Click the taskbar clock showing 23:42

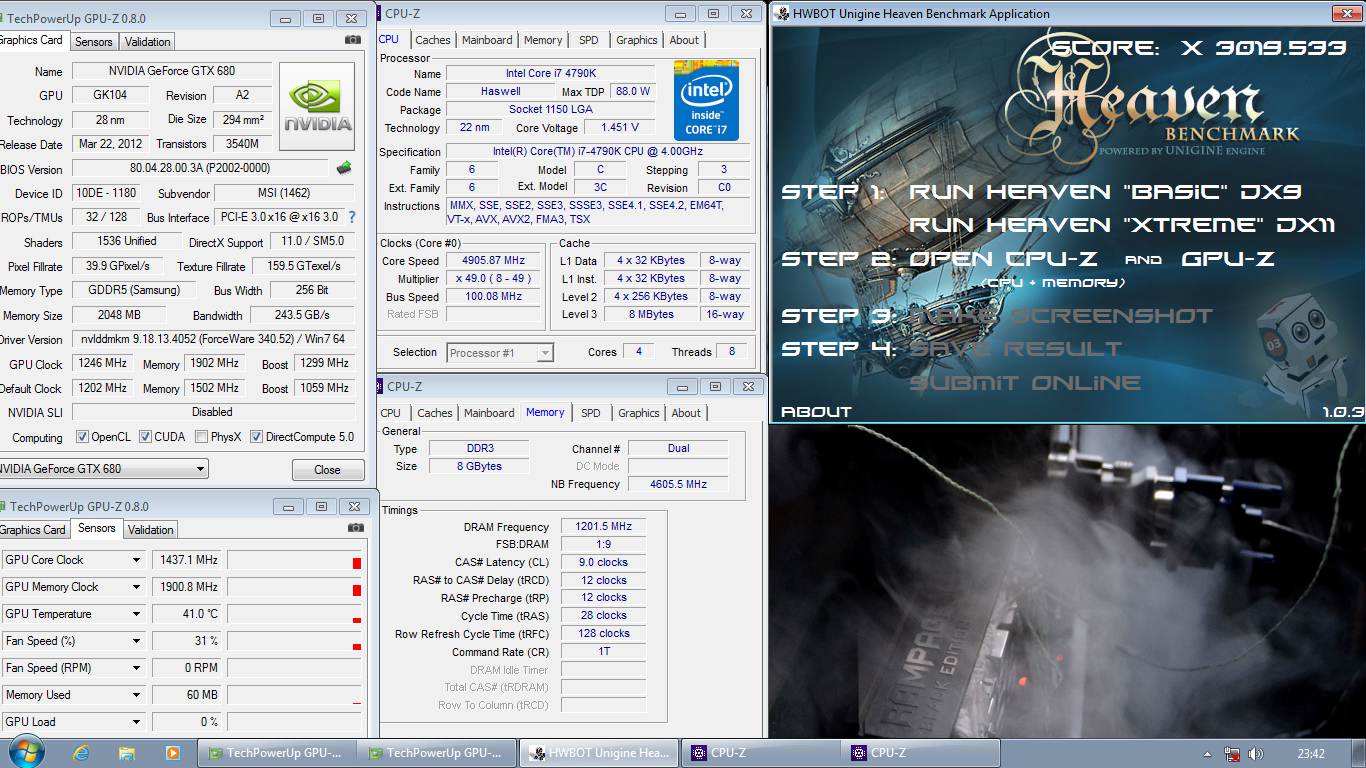(x=1311, y=754)
